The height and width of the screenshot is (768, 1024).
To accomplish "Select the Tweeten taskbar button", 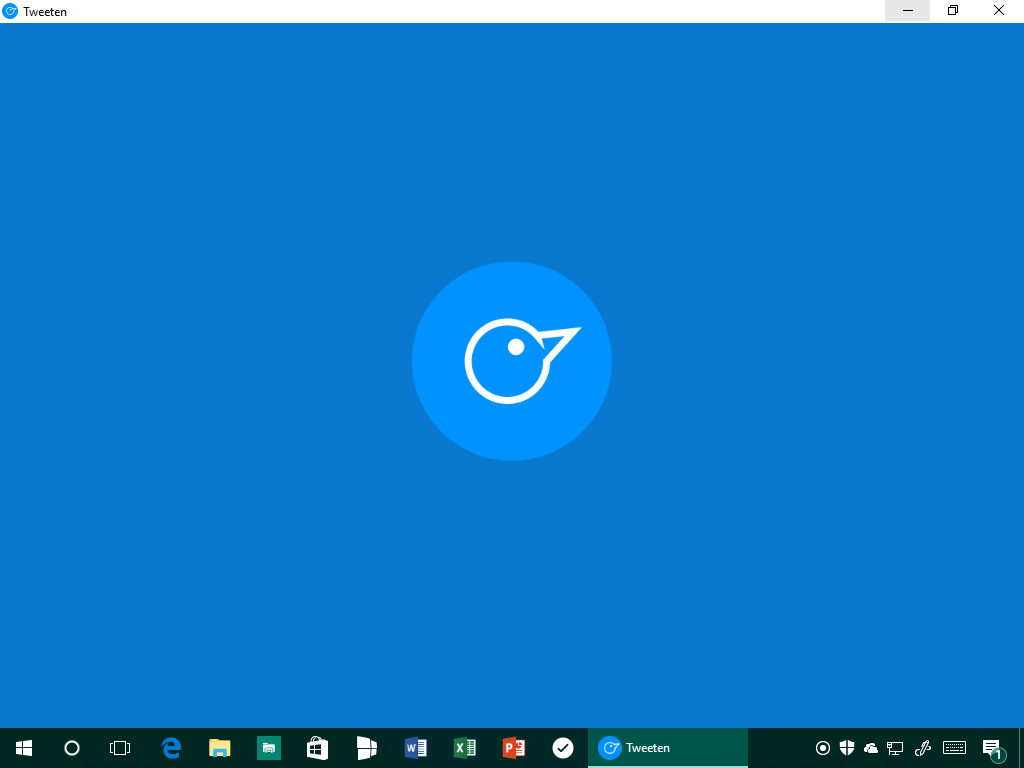I will pos(667,748).
